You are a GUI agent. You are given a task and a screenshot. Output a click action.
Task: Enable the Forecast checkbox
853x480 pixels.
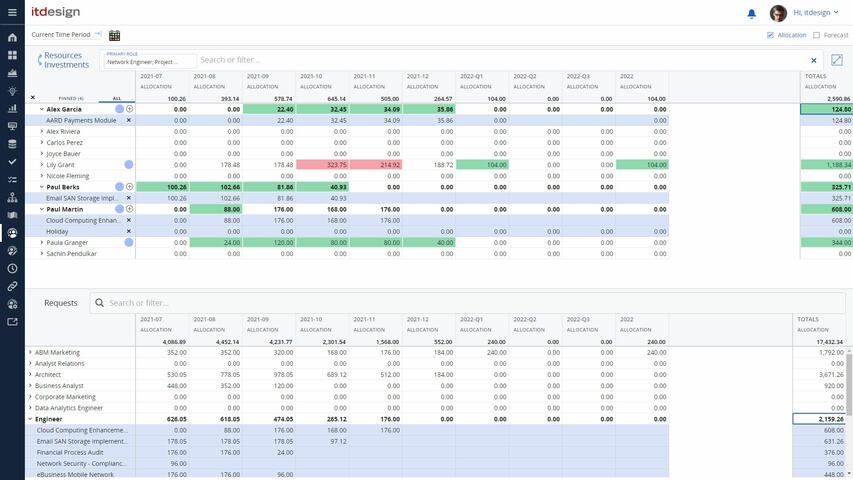(816, 35)
